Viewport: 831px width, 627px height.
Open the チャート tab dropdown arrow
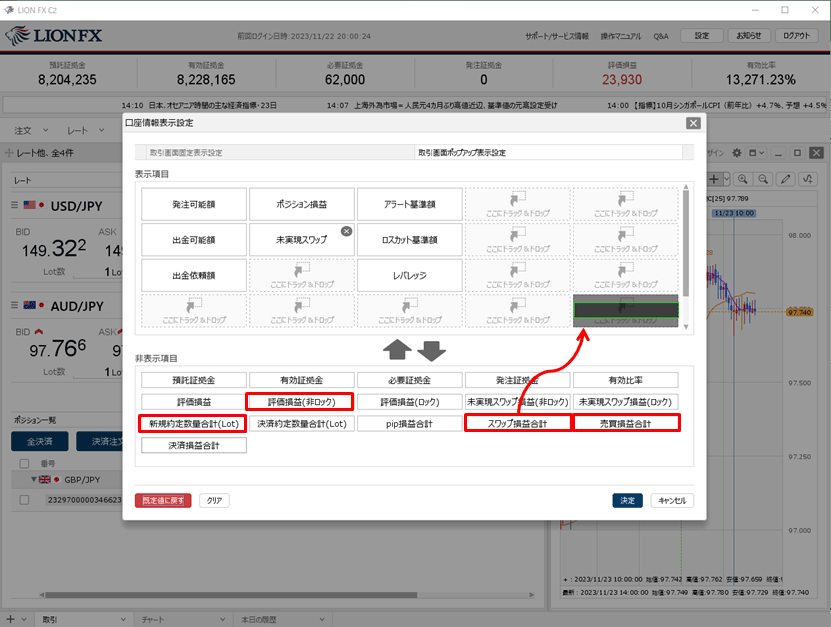point(223,619)
